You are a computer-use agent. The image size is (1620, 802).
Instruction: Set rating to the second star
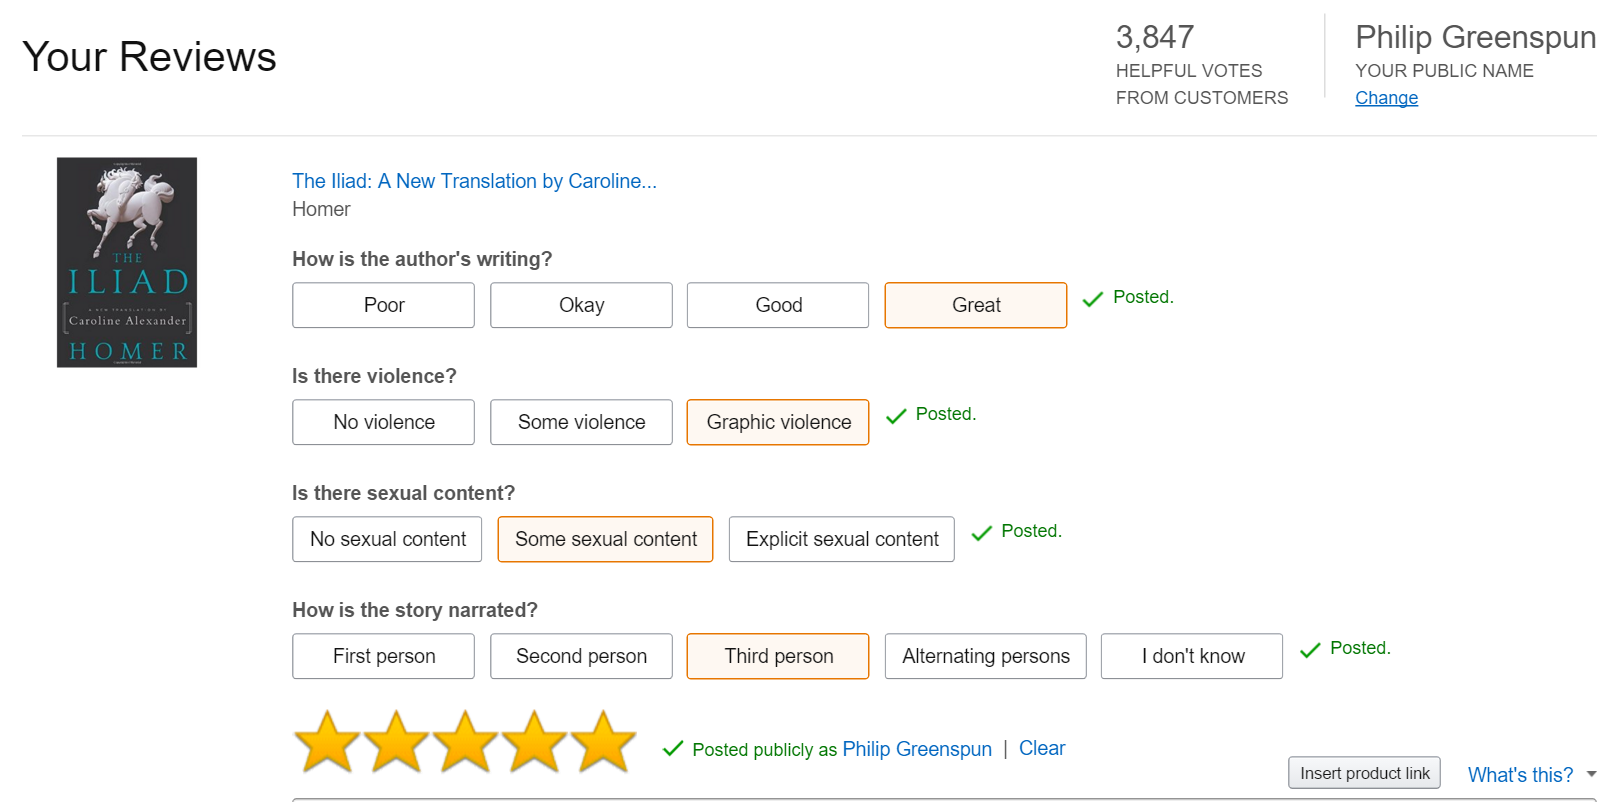[x=396, y=742]
